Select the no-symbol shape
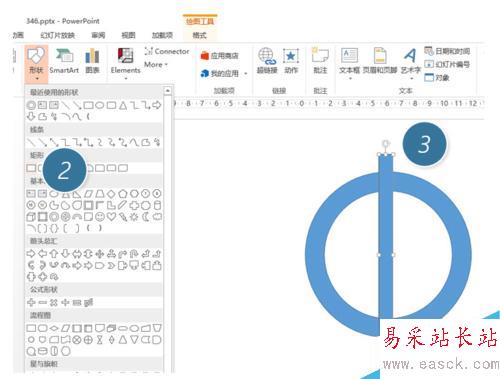The width and height of the screenshot is (500, 379). pyautogui.click(x=66, y=217)
